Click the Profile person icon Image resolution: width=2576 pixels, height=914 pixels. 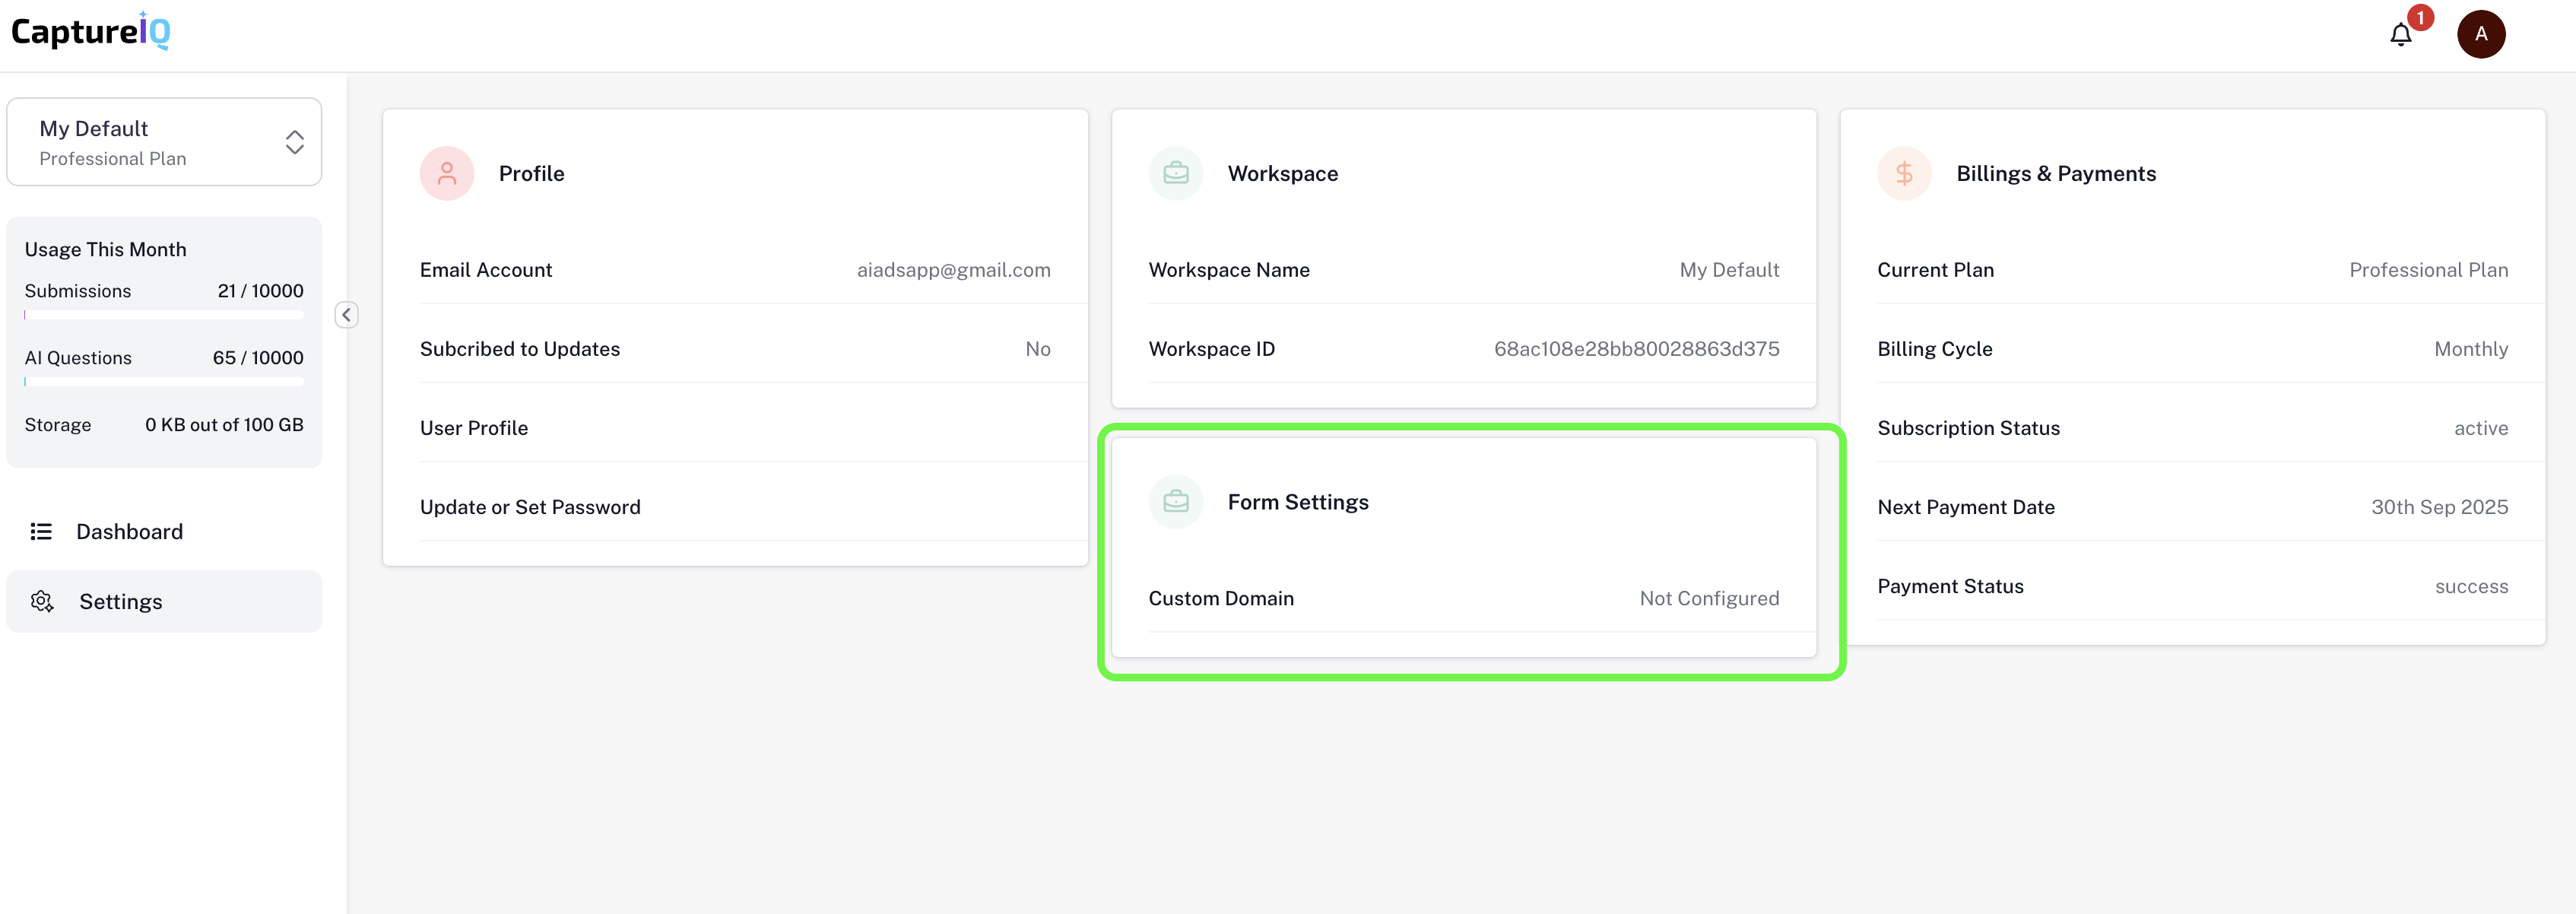point(447,173)
